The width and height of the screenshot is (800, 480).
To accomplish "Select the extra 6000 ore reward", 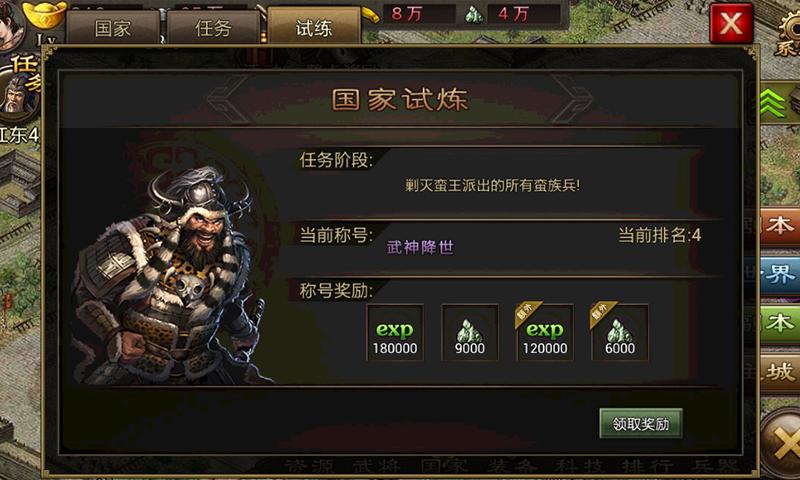I will (619, 333).
